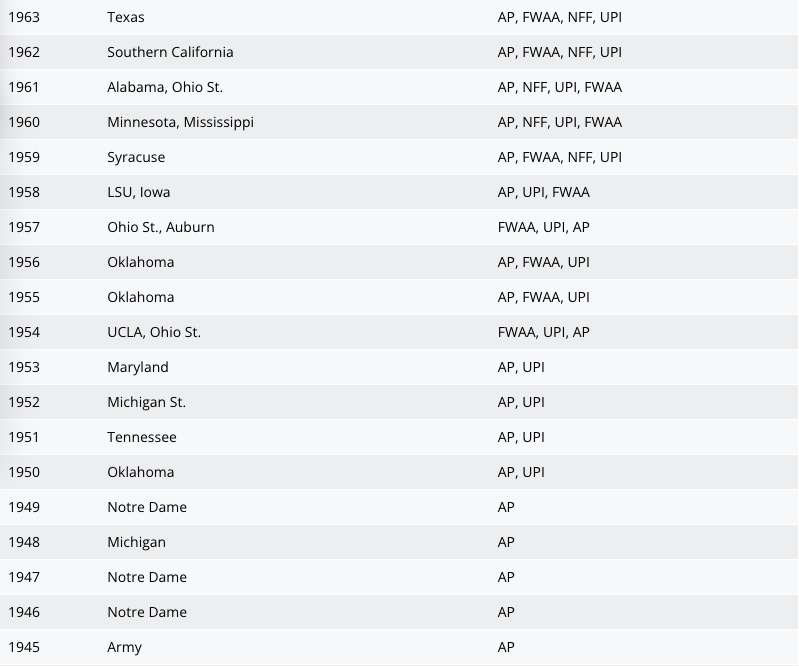Click the LSU, Iowa entry
Screen dimensions: 799x666
point(139,192)
